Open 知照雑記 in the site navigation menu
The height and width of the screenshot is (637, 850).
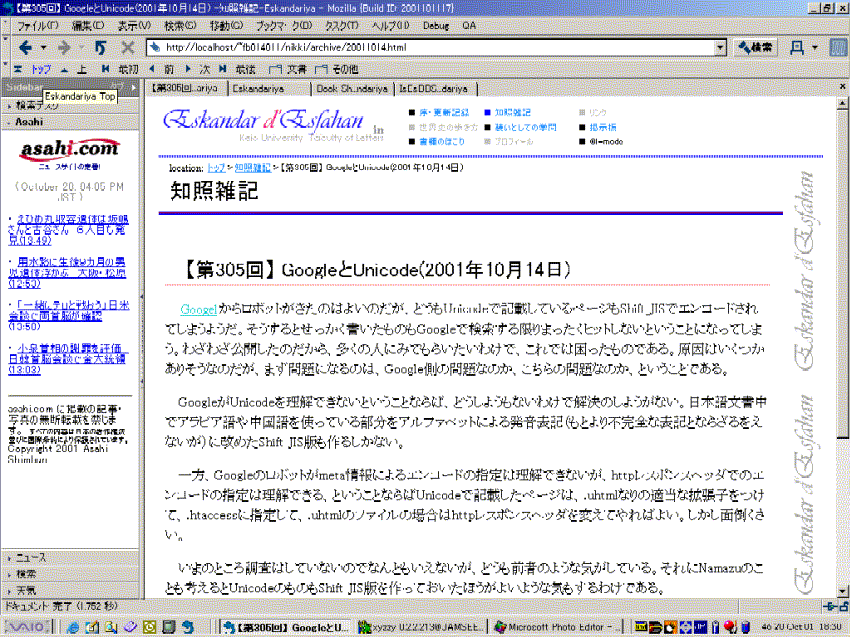point(512,112)
